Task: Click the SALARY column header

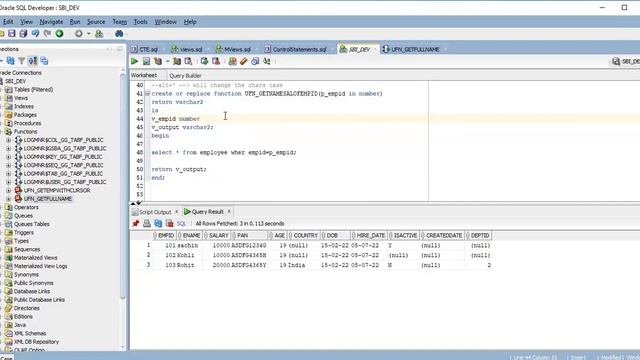Action: point(217,236)
